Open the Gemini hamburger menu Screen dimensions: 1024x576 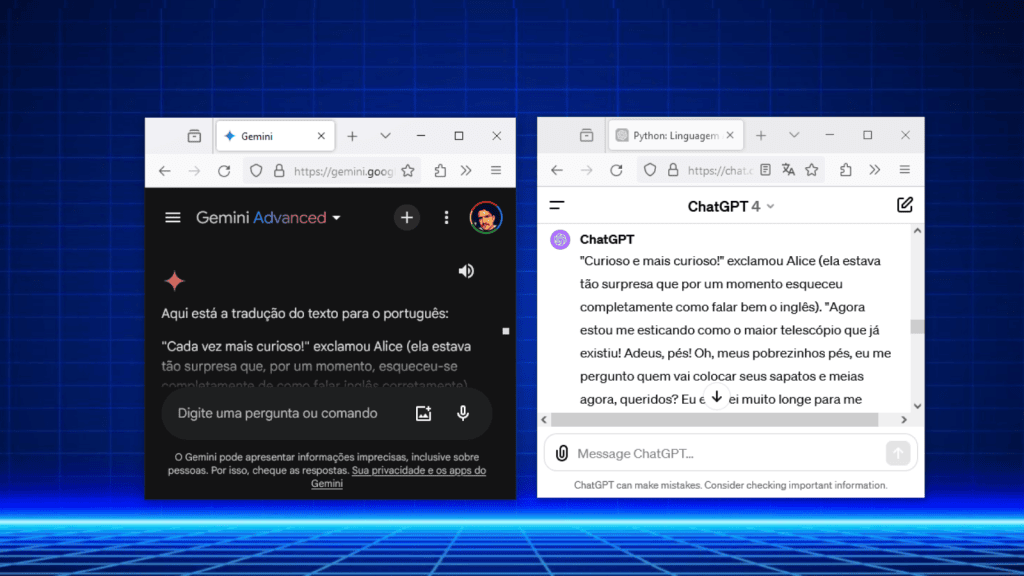(x=172, y=217)
